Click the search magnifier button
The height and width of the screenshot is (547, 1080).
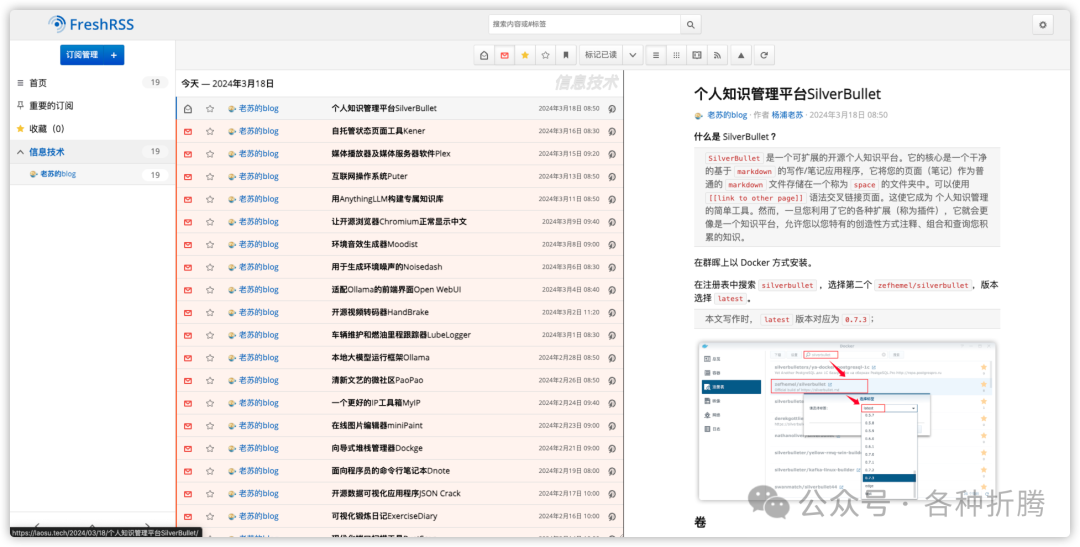[691, 25]
